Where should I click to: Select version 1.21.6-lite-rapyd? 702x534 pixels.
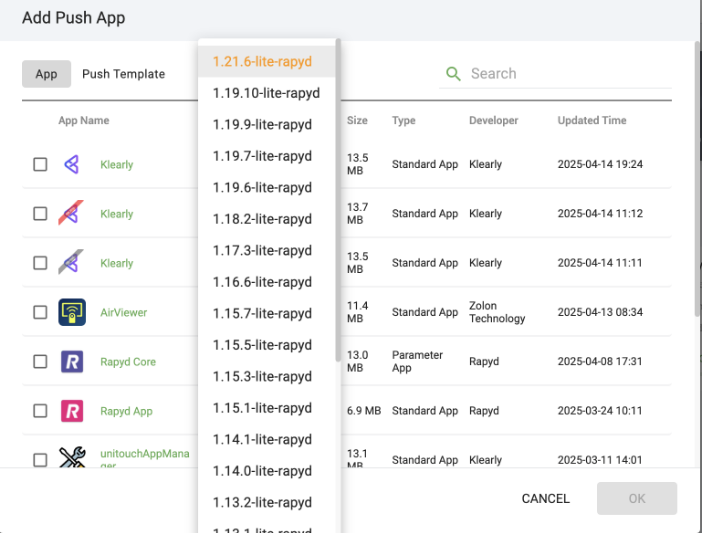267,61
